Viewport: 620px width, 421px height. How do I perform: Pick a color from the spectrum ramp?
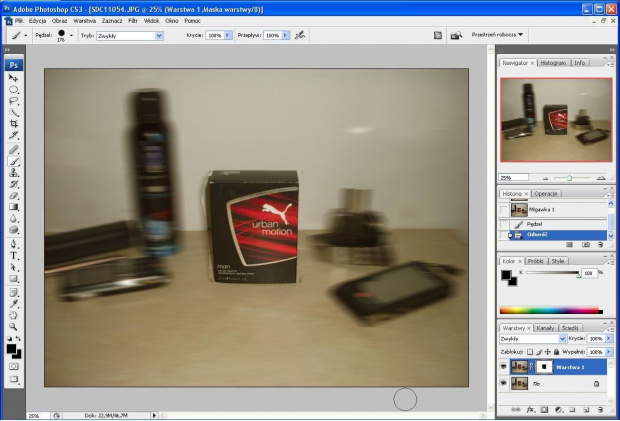(x=551, y=311)
